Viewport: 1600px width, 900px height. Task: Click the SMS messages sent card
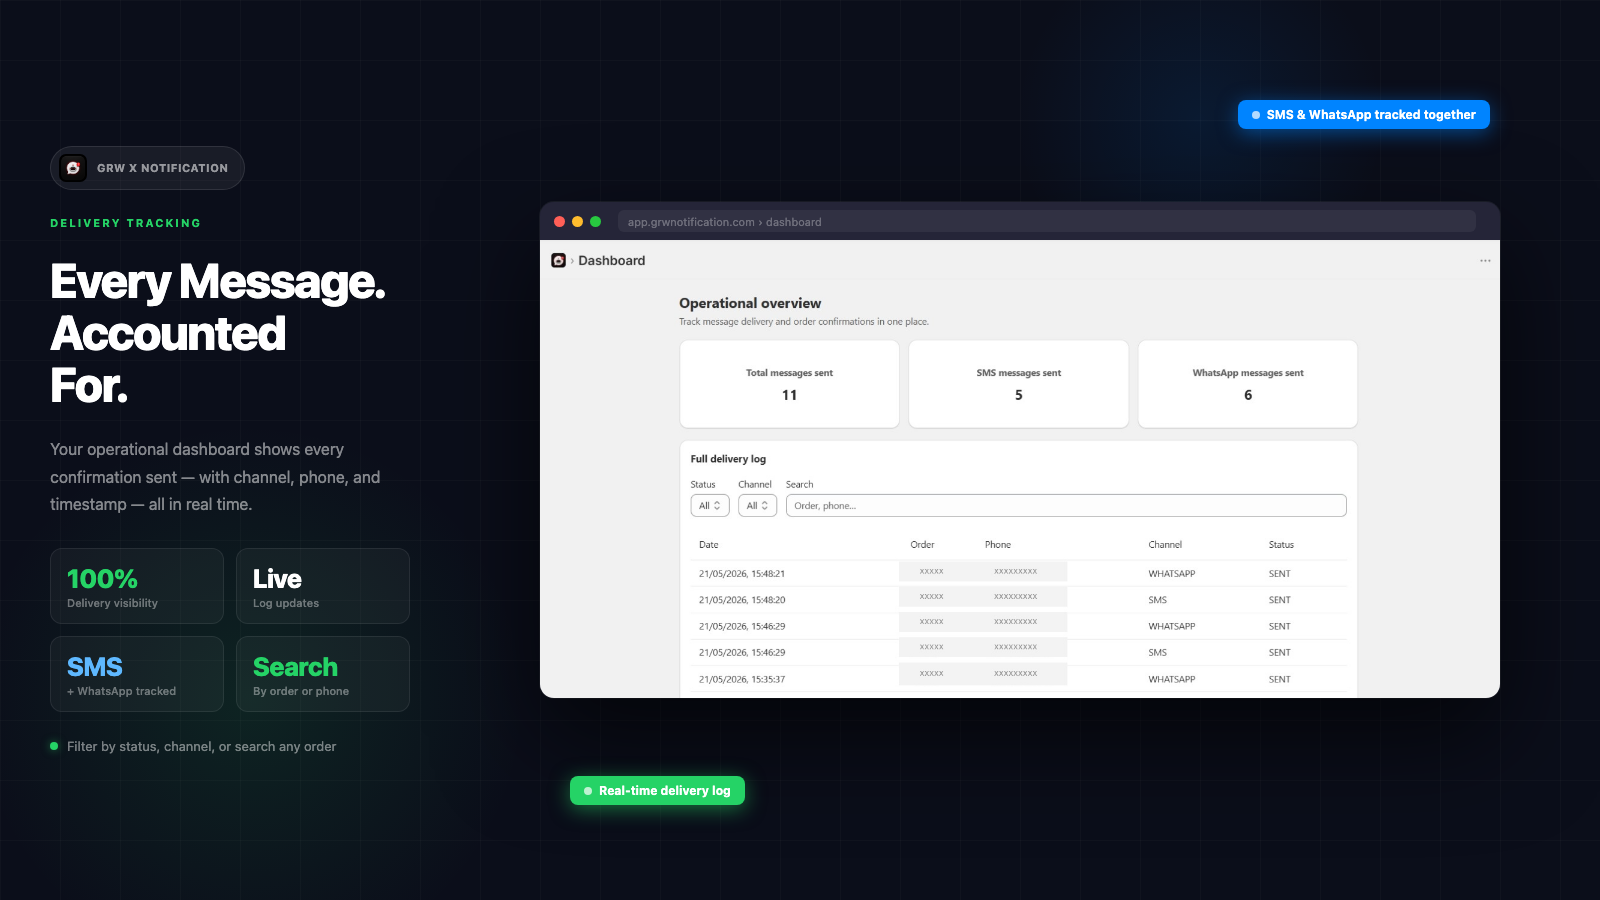tap(1019, 384)
